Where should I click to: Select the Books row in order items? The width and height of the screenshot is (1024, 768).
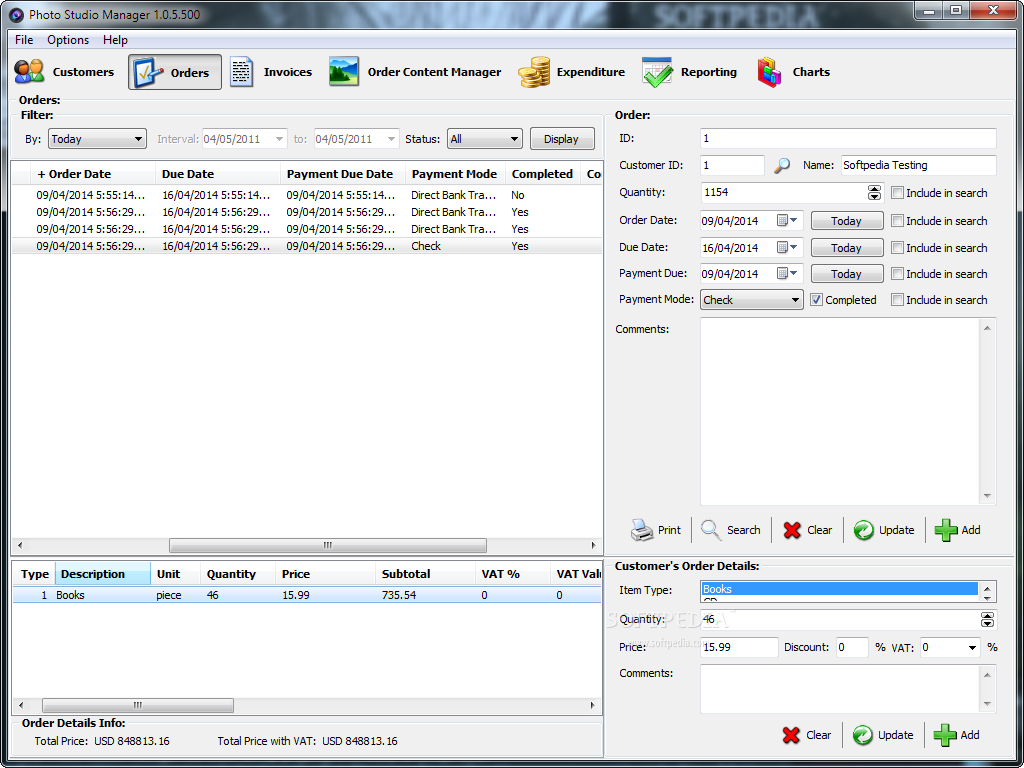coord(307,595)
